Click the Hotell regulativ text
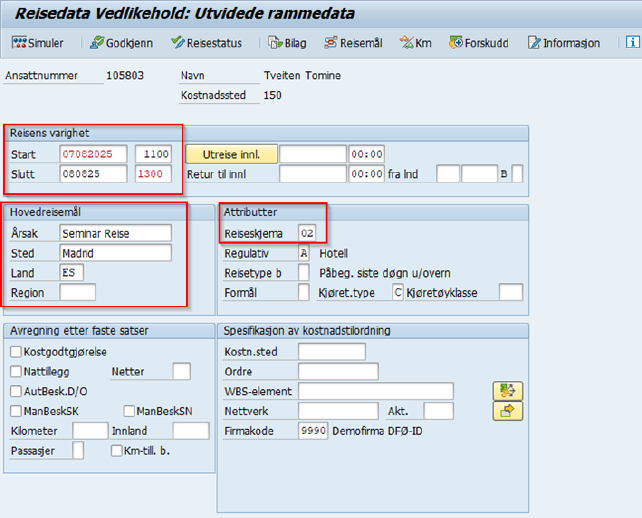 pos(333,253)
